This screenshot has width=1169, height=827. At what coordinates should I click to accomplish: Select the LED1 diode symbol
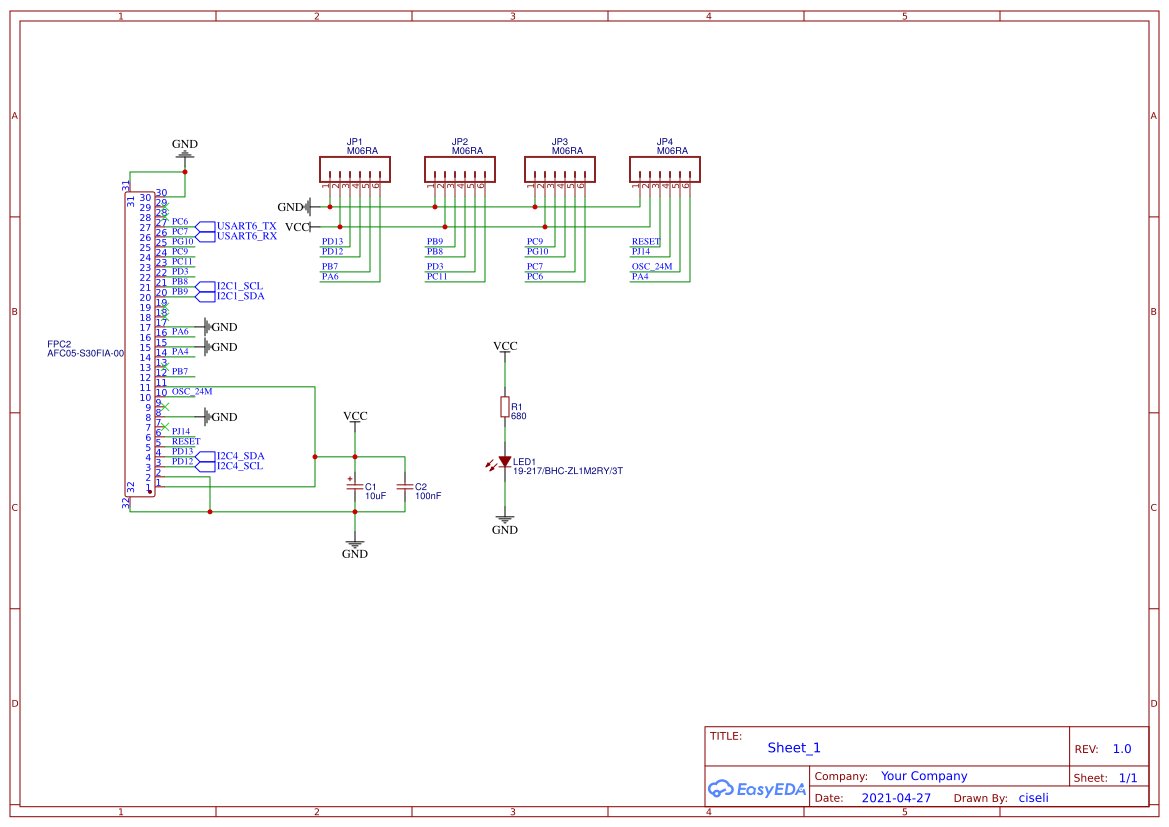506,459
